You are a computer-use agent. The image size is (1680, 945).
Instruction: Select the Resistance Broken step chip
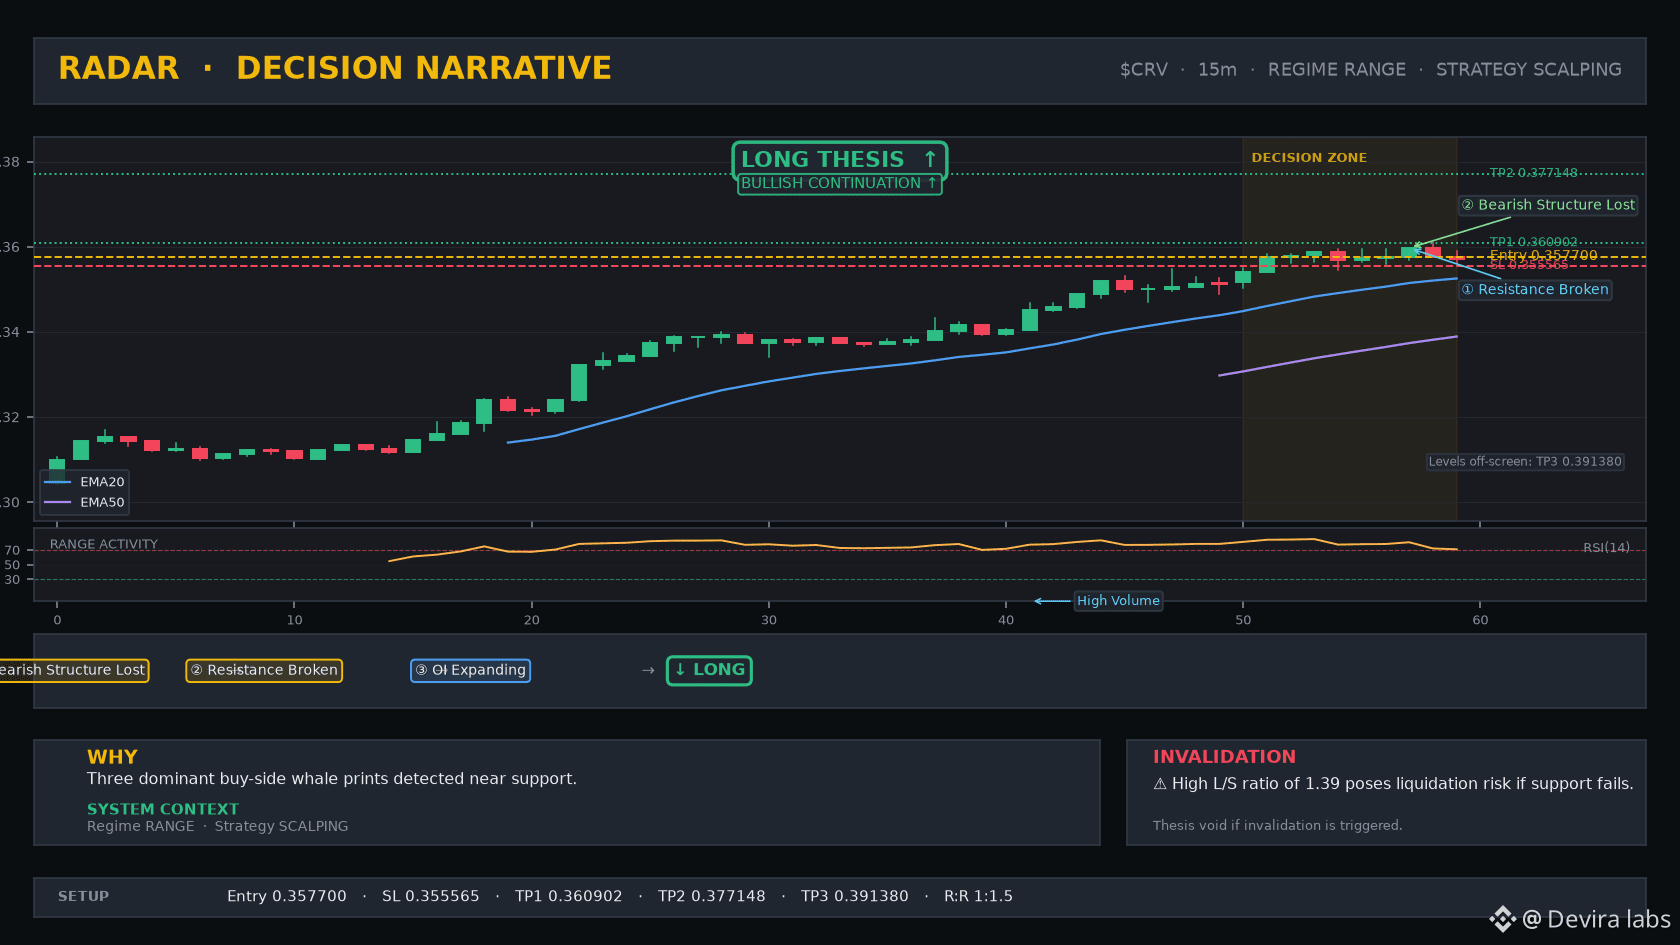coord(264,670)
